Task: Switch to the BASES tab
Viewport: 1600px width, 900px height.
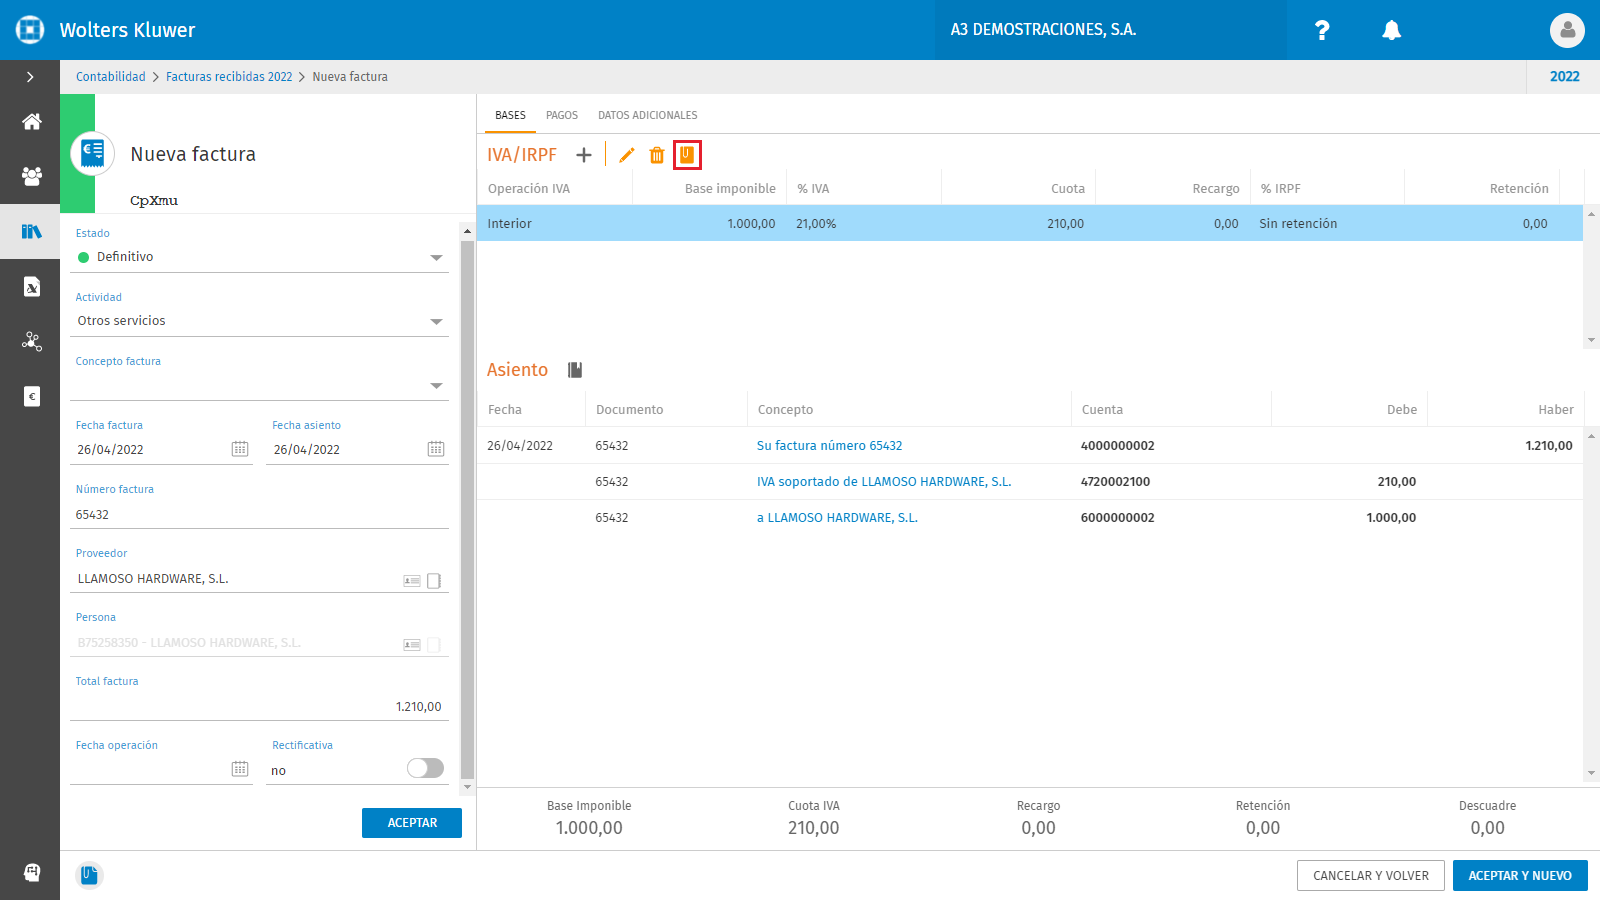Action: tap(510, 115)
